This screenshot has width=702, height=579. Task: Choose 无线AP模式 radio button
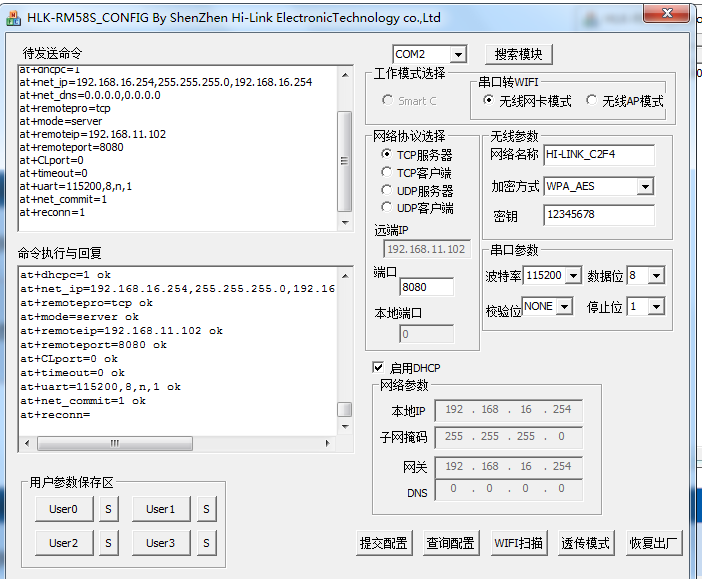pyautogui.click(x=592, y=101)
